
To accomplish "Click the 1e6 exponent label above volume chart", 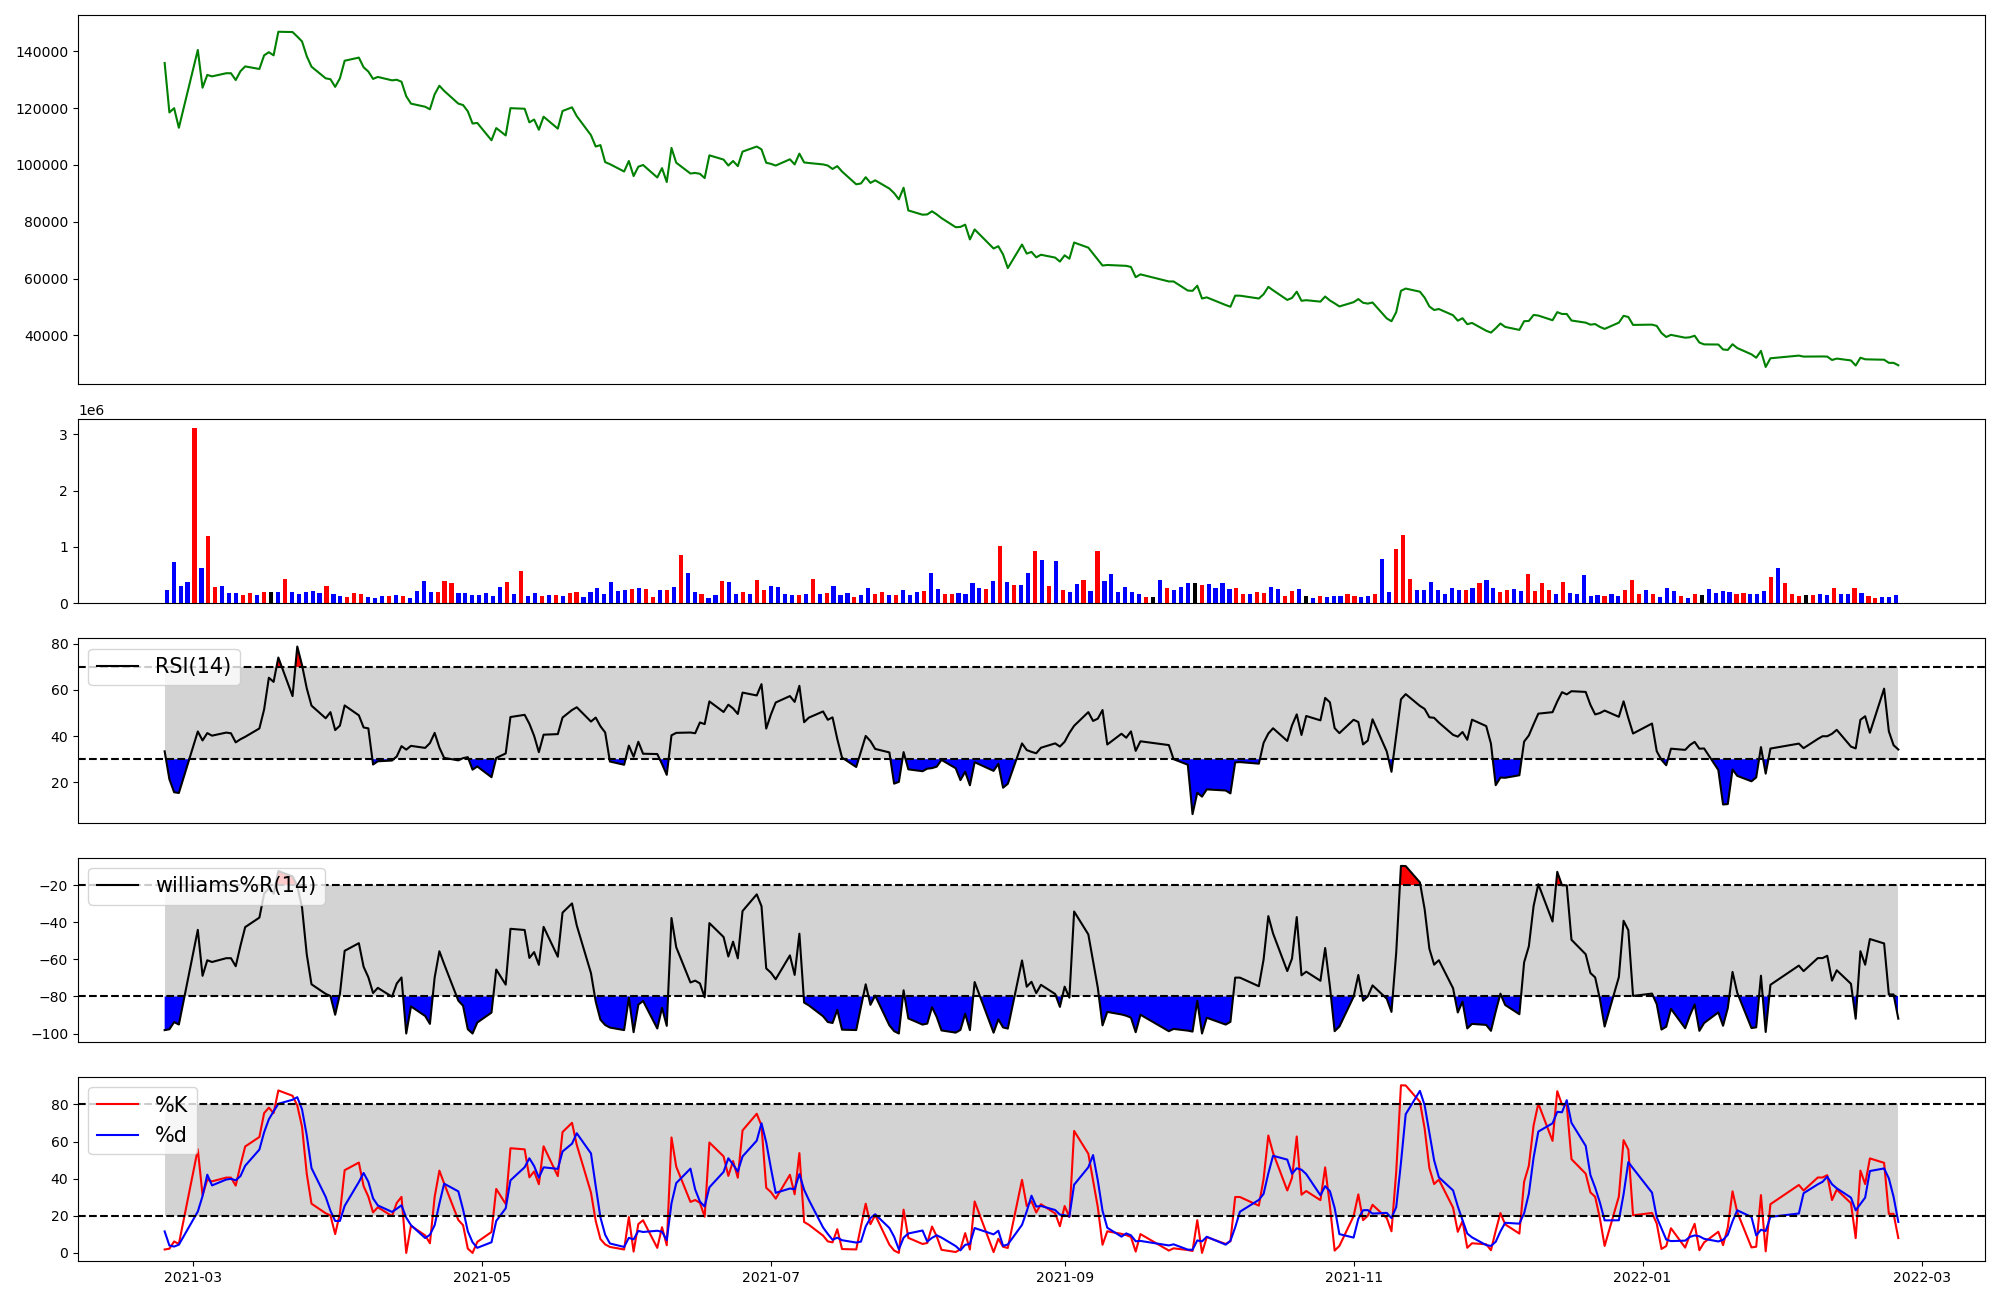I will pos(91,411).
